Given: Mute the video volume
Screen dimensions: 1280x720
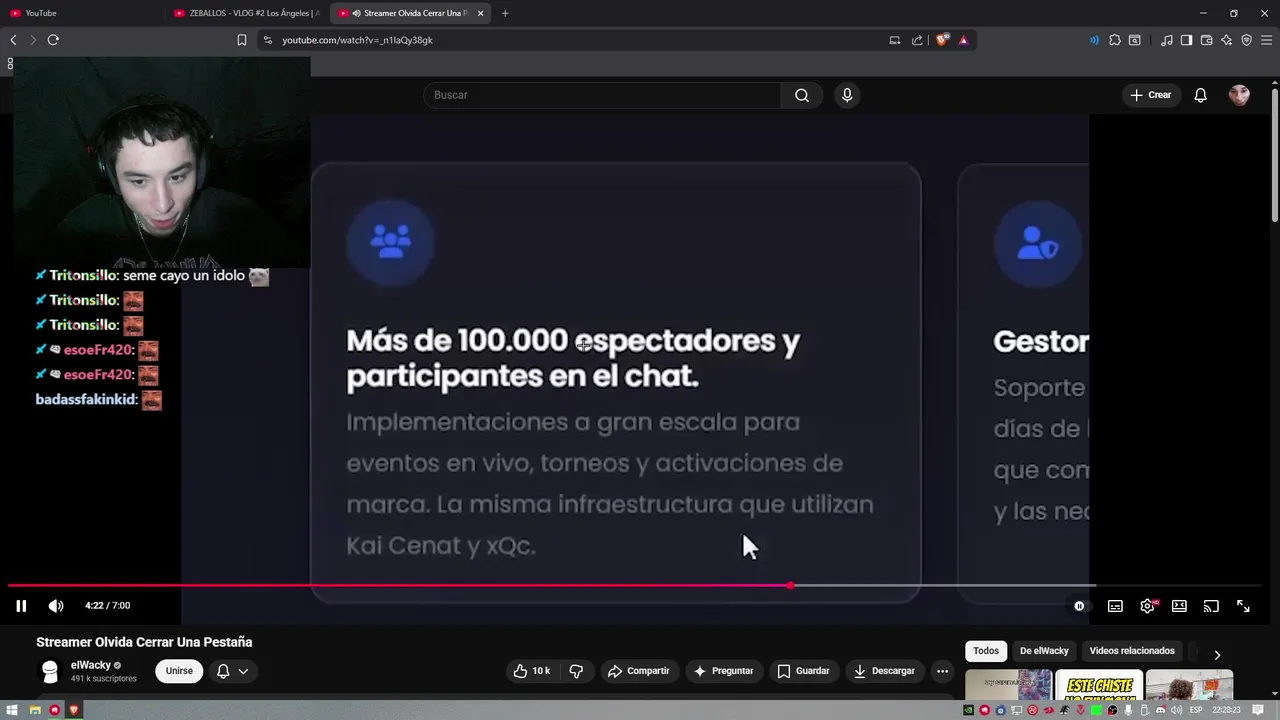Looking at the screenshot, I should (x=56, y=606).
